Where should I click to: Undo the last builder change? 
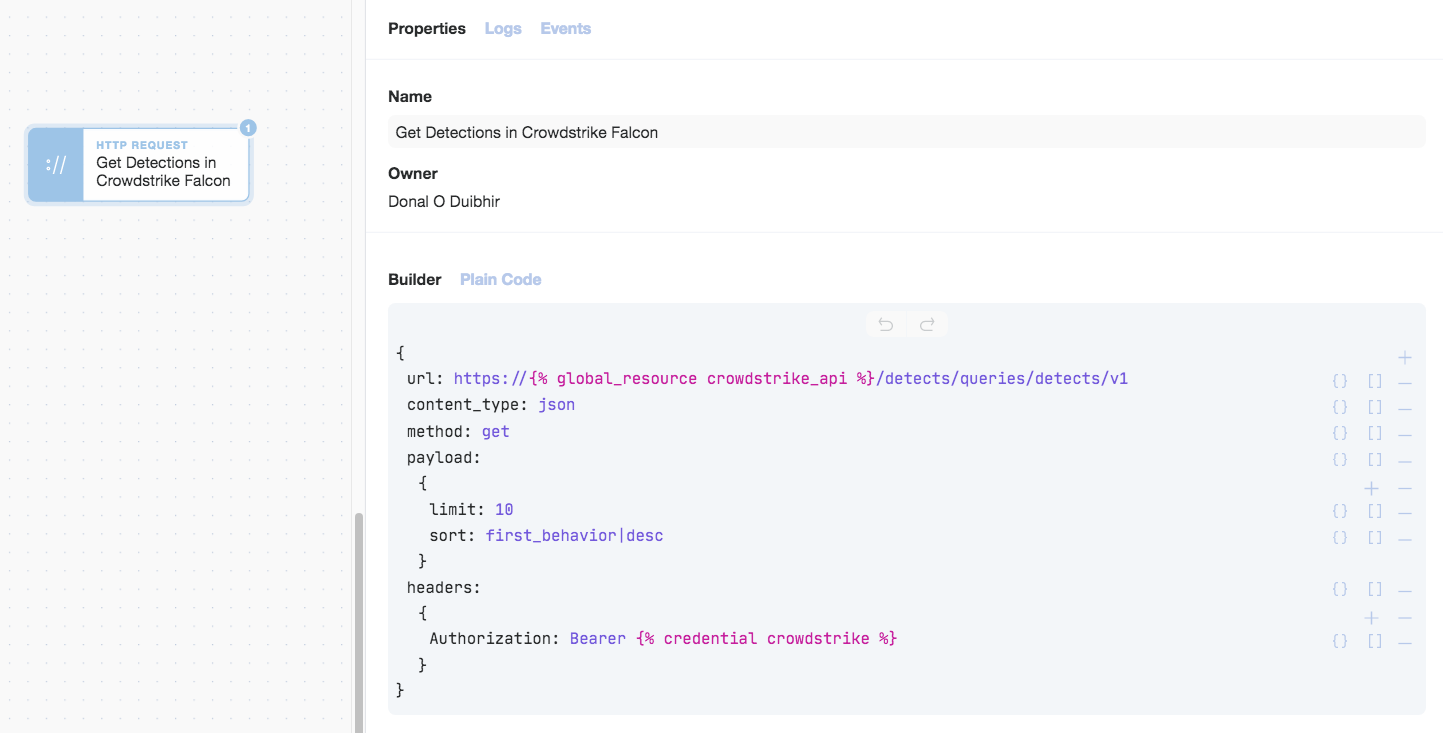(x=886, y=324)
